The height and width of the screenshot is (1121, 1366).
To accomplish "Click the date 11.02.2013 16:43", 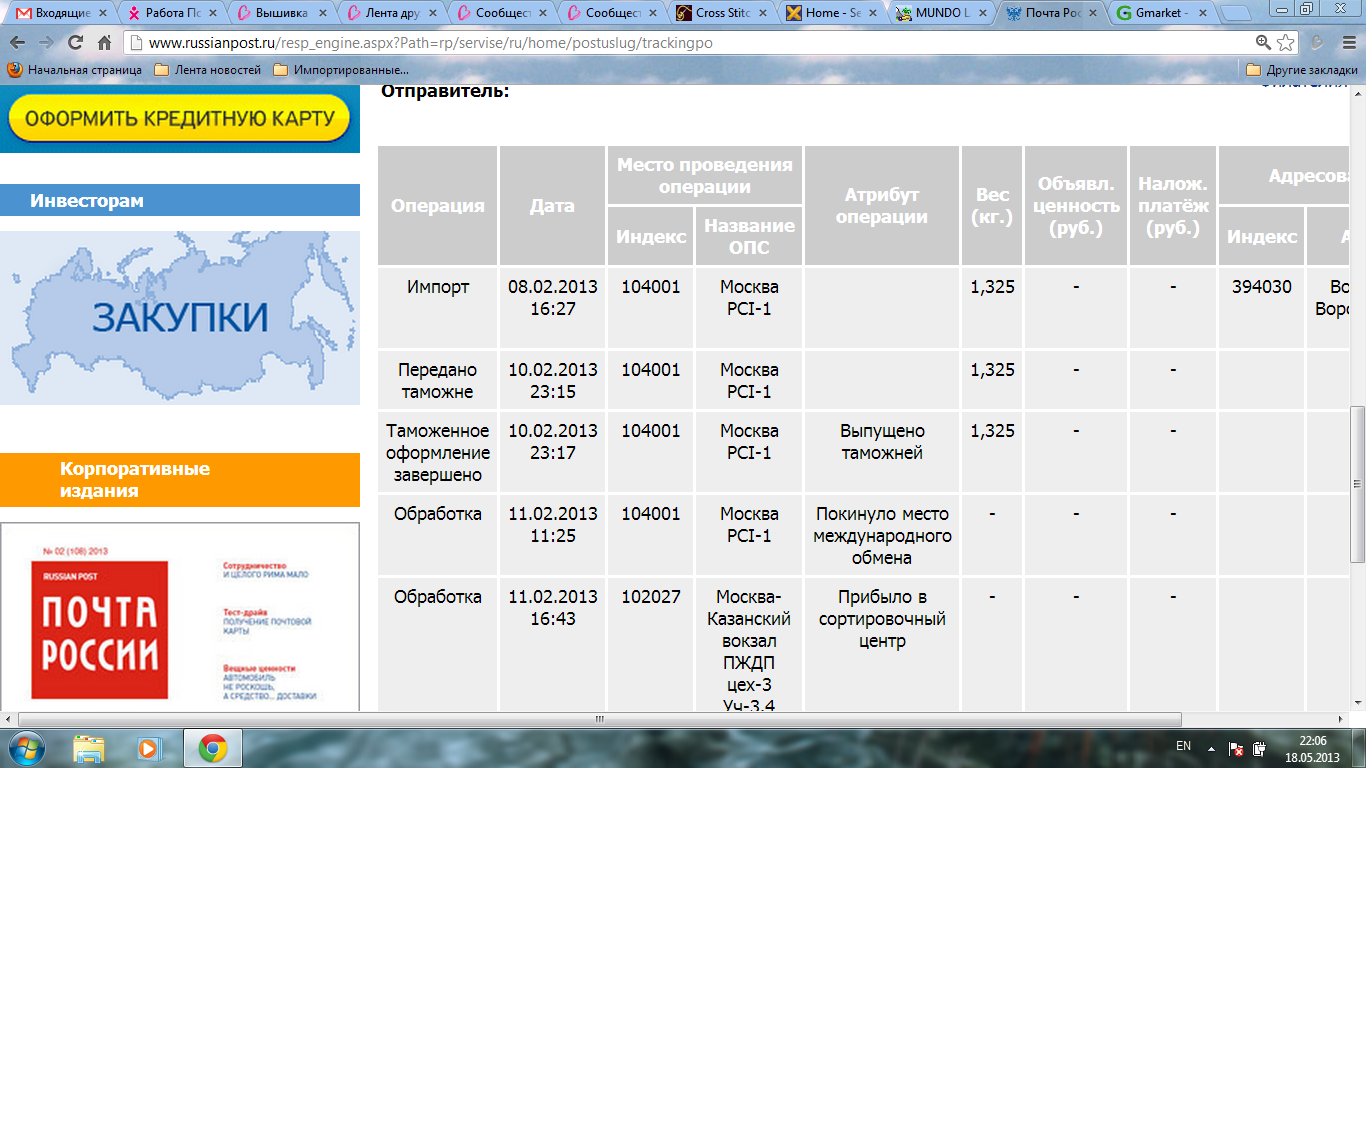I will coord(553,608).
